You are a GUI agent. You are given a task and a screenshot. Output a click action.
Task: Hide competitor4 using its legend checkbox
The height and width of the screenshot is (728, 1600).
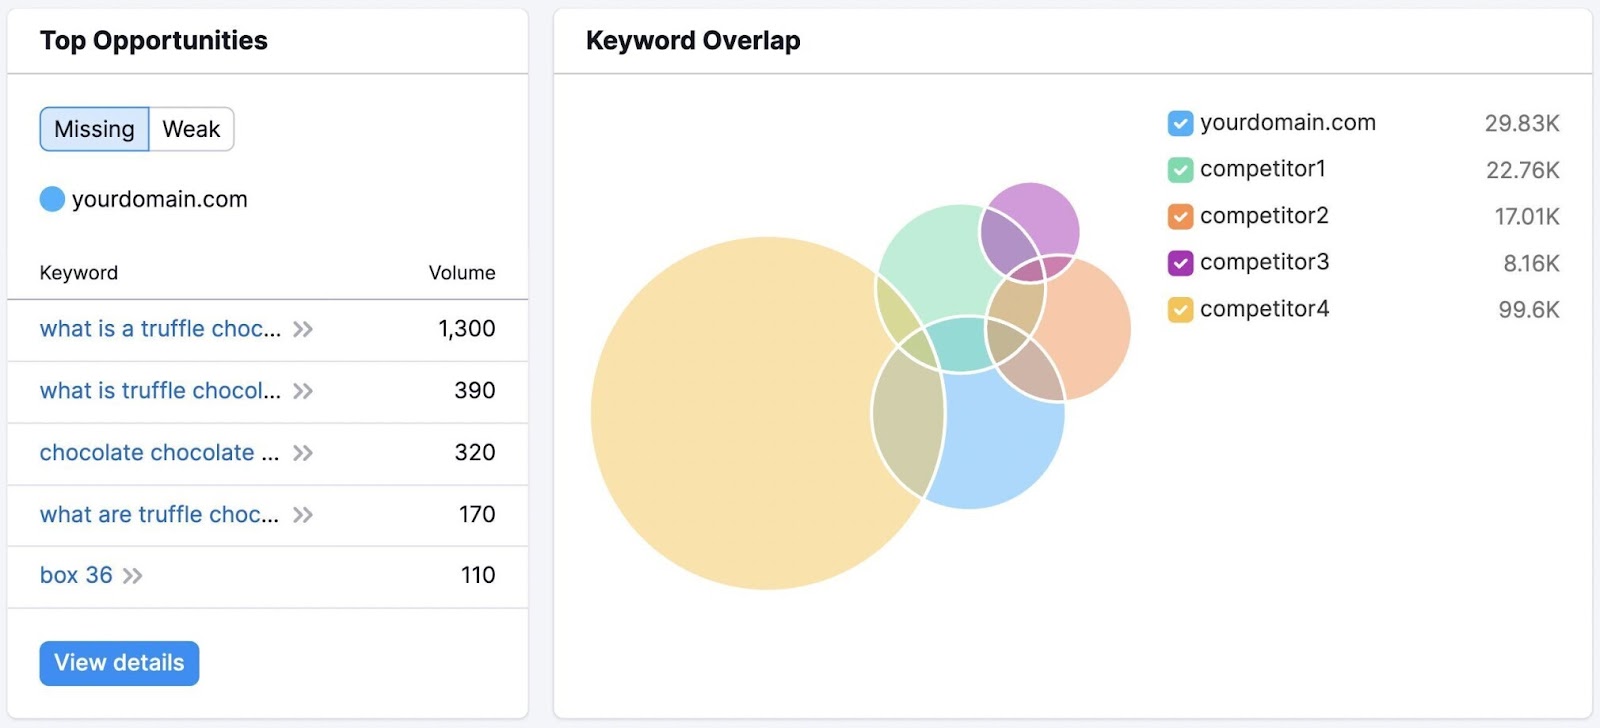pyautogui.click(x=1179, y=309)
